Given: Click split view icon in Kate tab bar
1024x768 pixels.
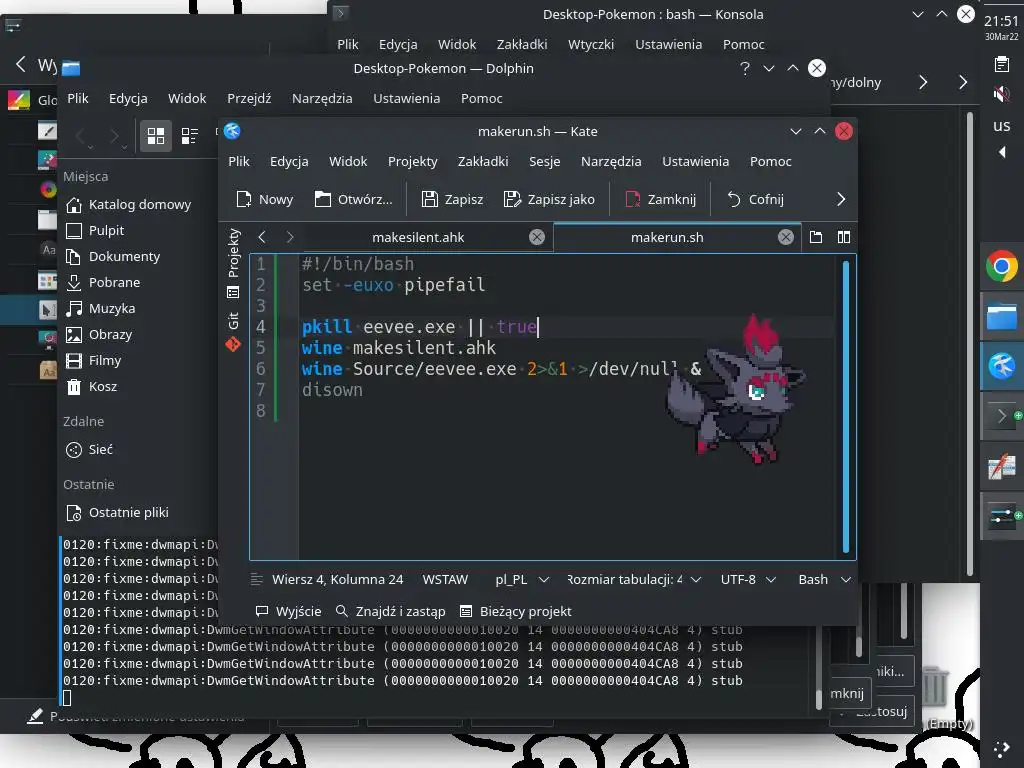Looking at the screenshot, I should [x=844, y=237].
